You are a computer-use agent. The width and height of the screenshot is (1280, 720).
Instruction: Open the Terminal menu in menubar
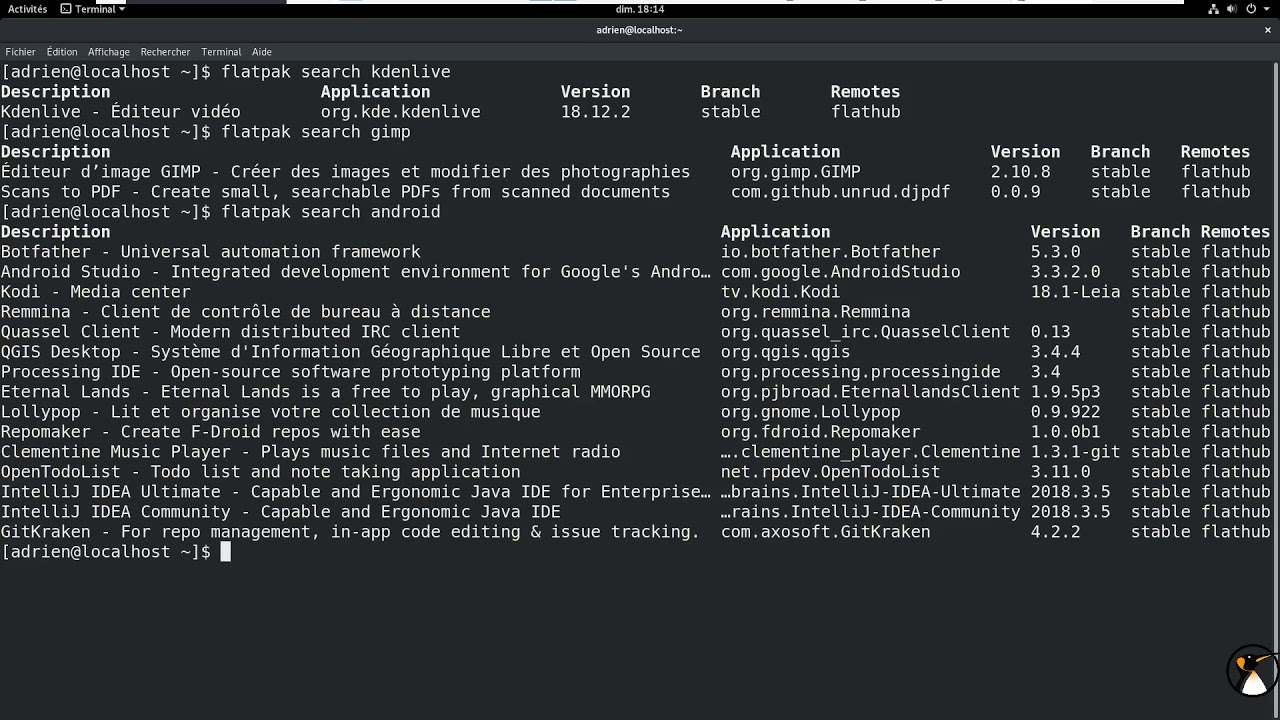point(221,52)
